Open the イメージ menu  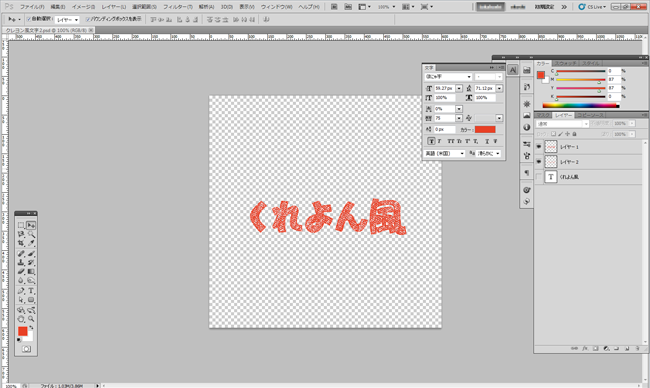(83, 7)
